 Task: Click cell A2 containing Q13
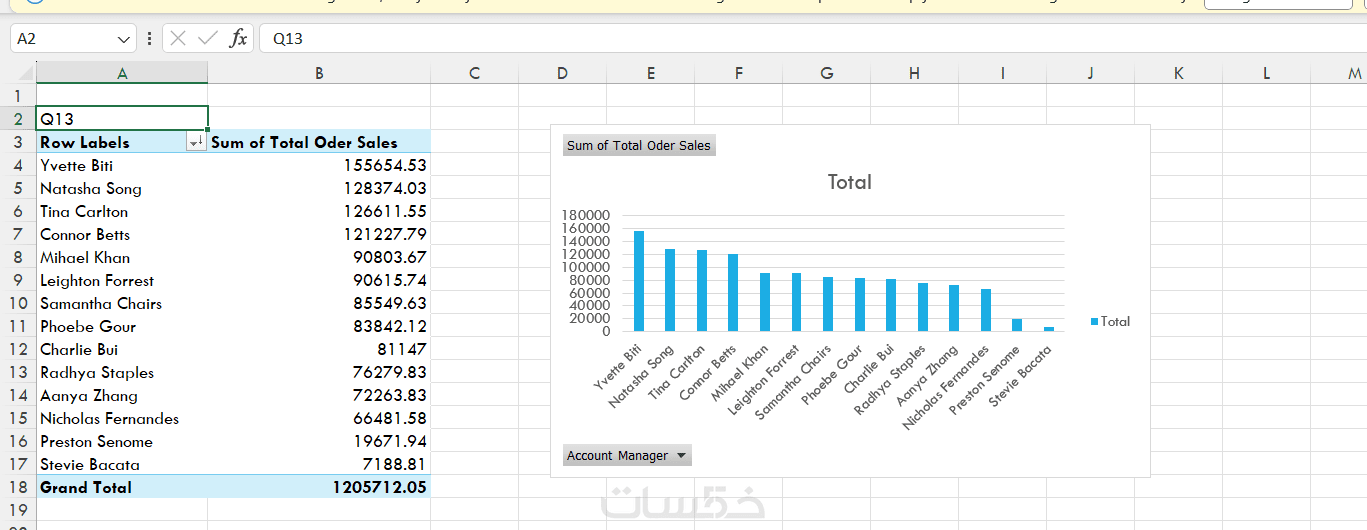pyautogui.click(x=122, y=119)
